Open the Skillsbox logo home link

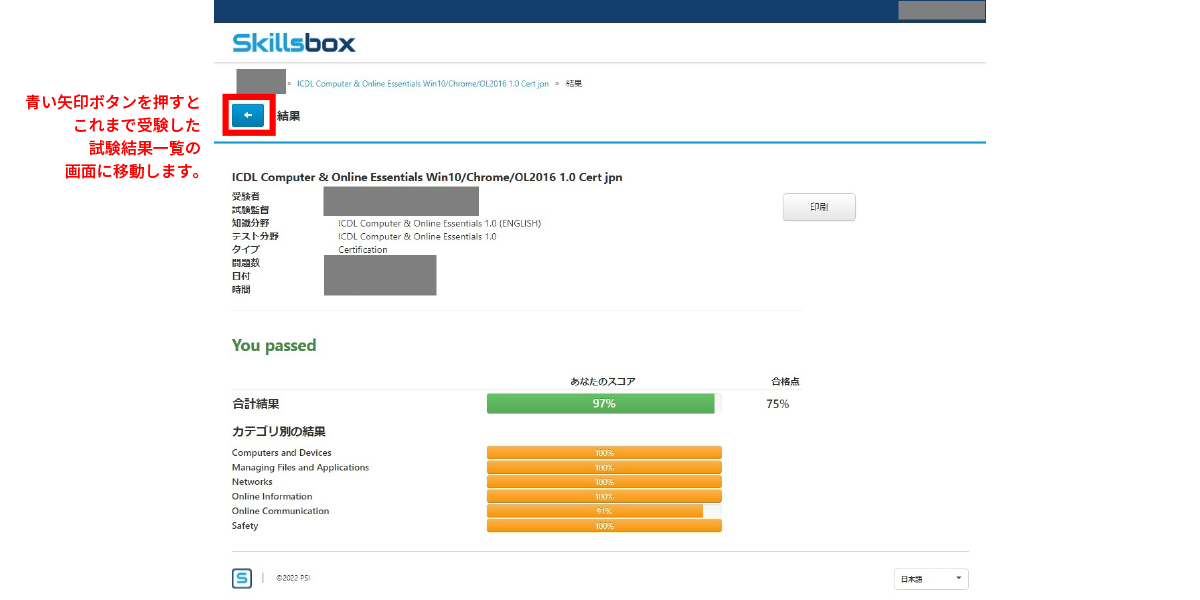click(x=294, y=43)
